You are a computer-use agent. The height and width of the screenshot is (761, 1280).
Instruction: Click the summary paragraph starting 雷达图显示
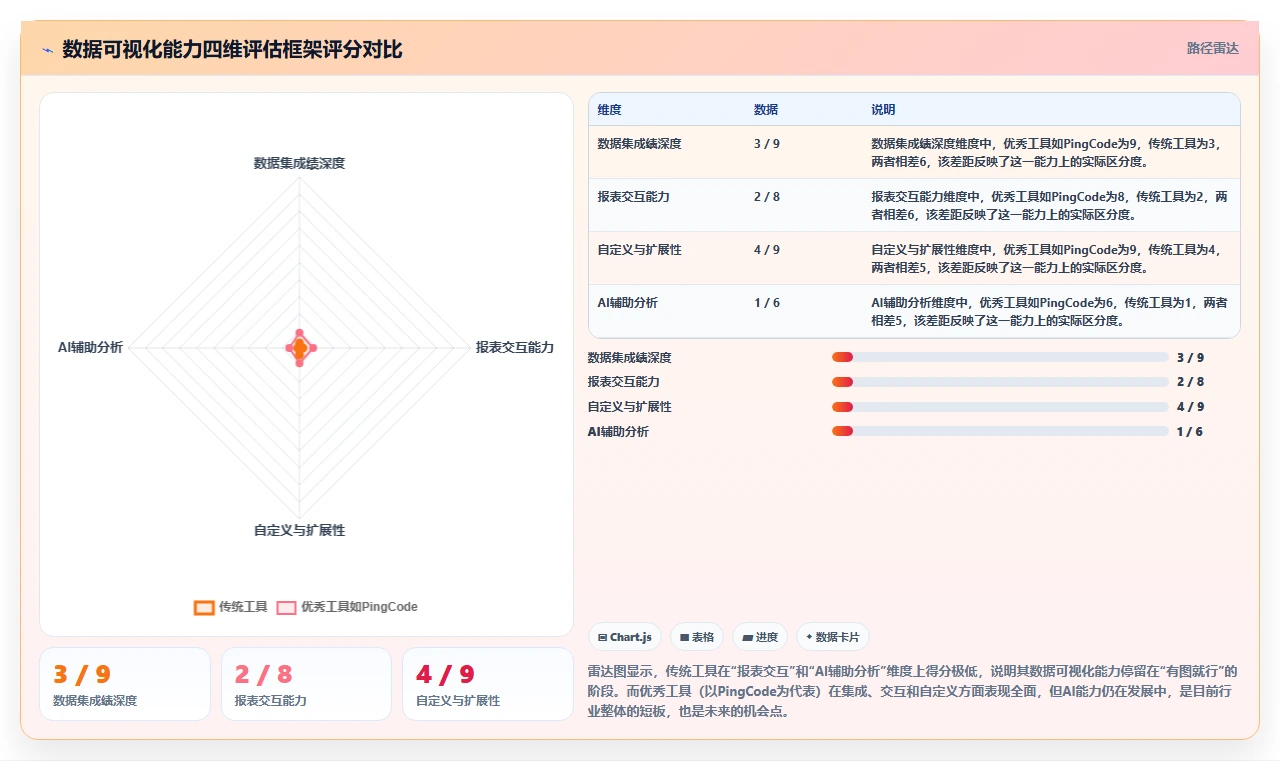914,691
